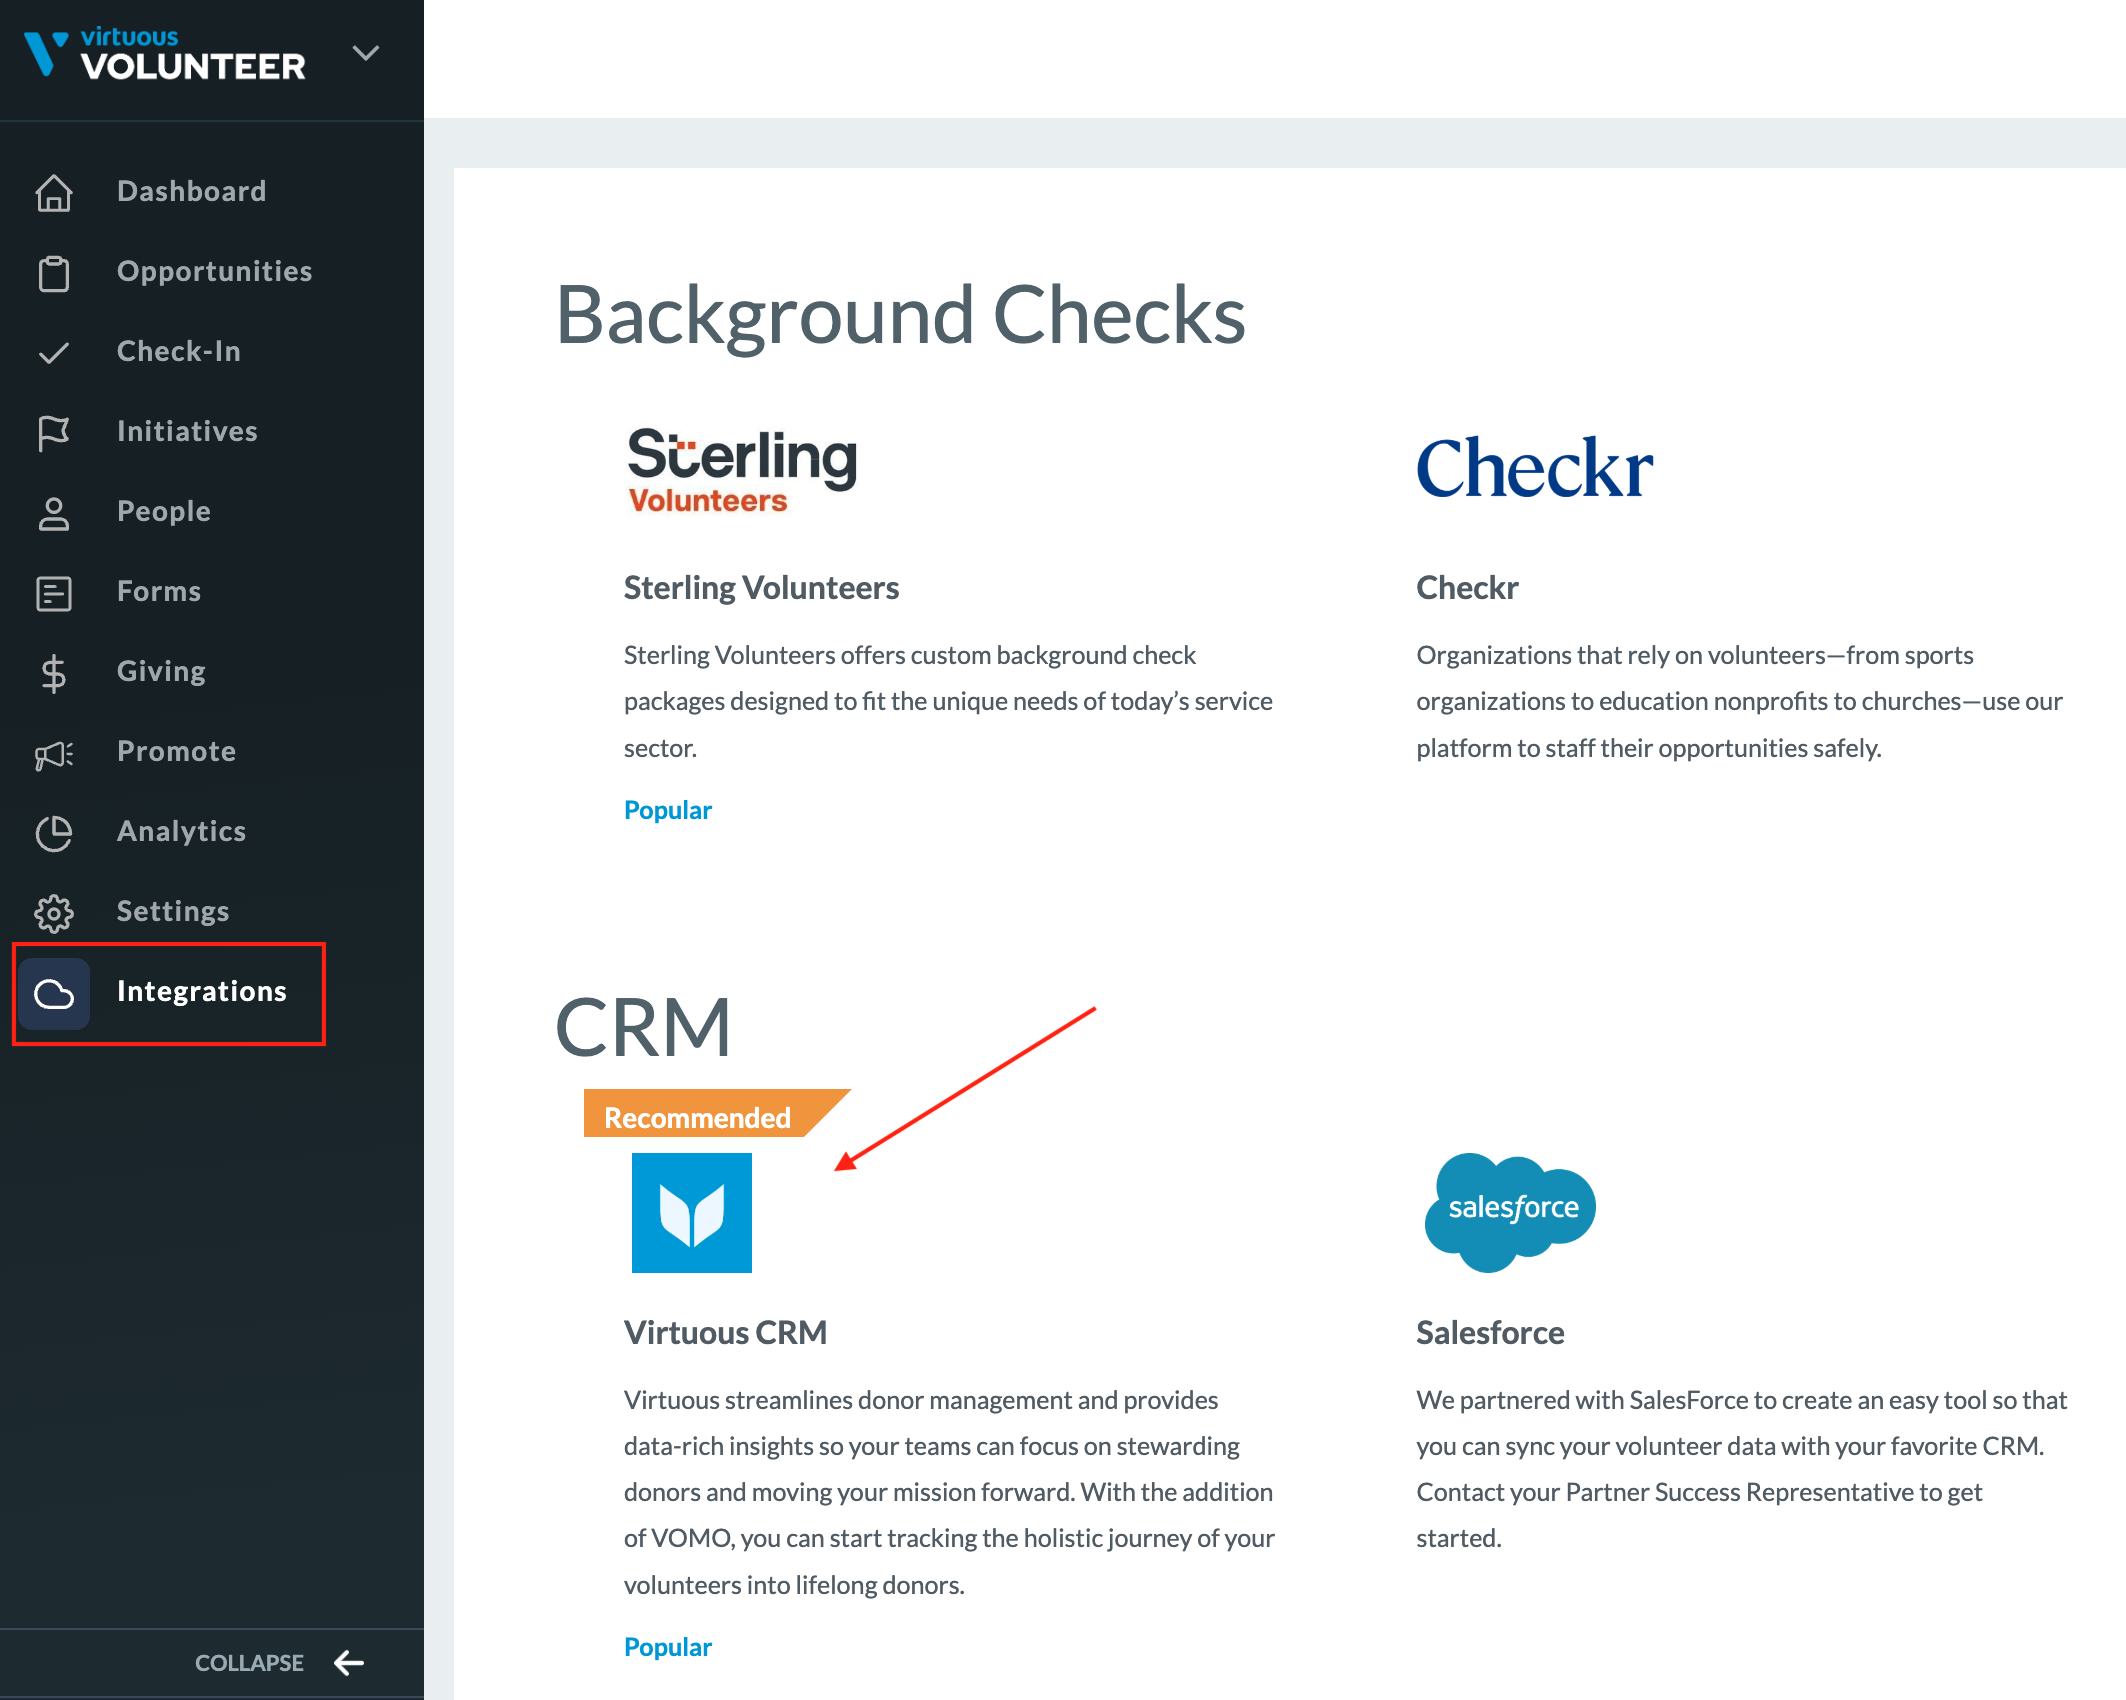Click the Settings gear icon

coord(54,912)
